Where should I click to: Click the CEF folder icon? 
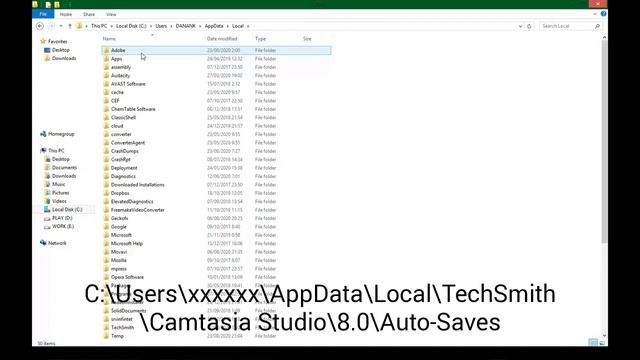[106, 100]
